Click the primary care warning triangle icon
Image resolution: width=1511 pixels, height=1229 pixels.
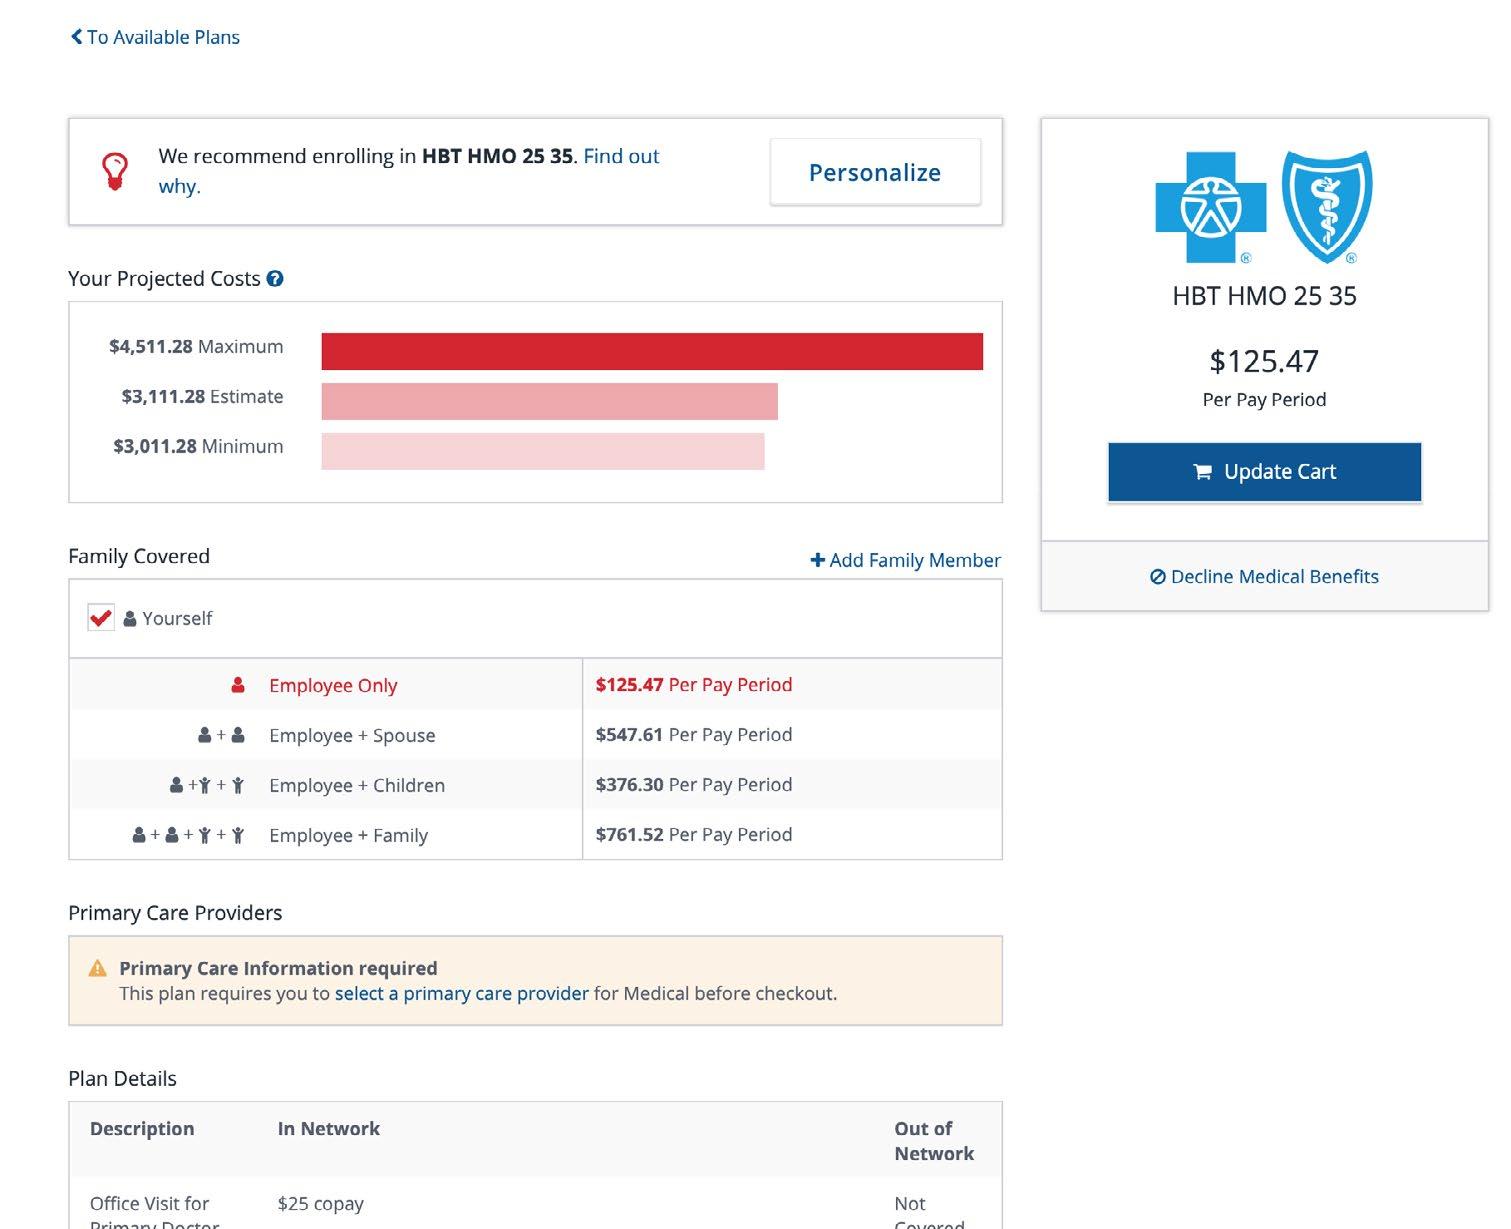(97, 968)
